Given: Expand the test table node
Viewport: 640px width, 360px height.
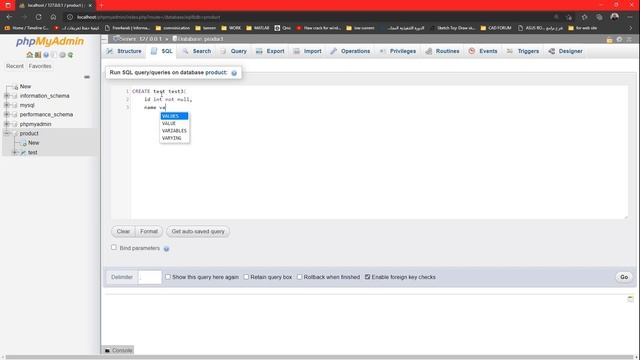Looking at the screenshot, I should (15, 152).
